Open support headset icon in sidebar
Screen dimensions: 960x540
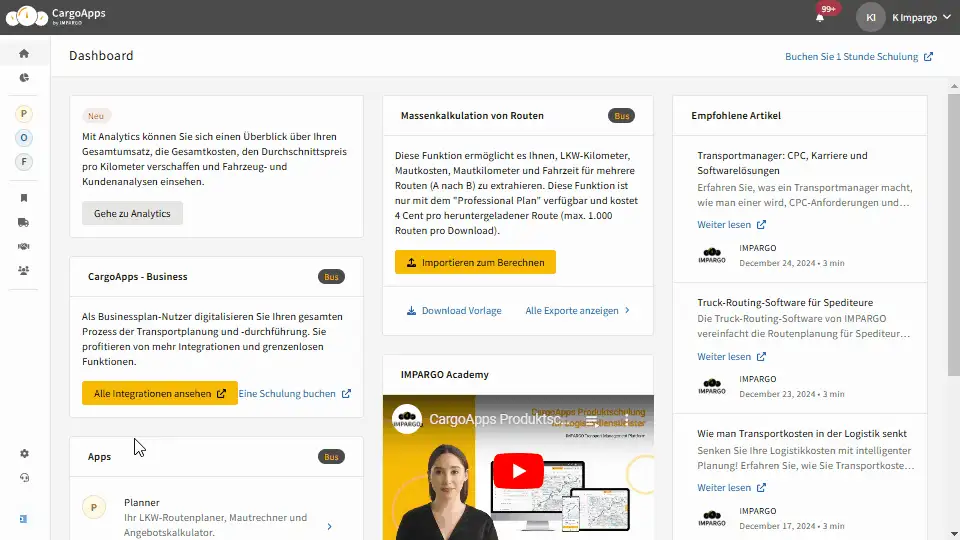click(x=24, y=478)
